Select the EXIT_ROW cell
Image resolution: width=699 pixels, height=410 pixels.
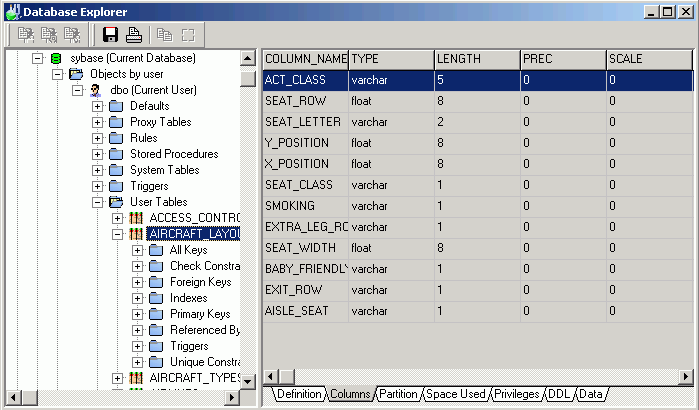coord(305,290)
